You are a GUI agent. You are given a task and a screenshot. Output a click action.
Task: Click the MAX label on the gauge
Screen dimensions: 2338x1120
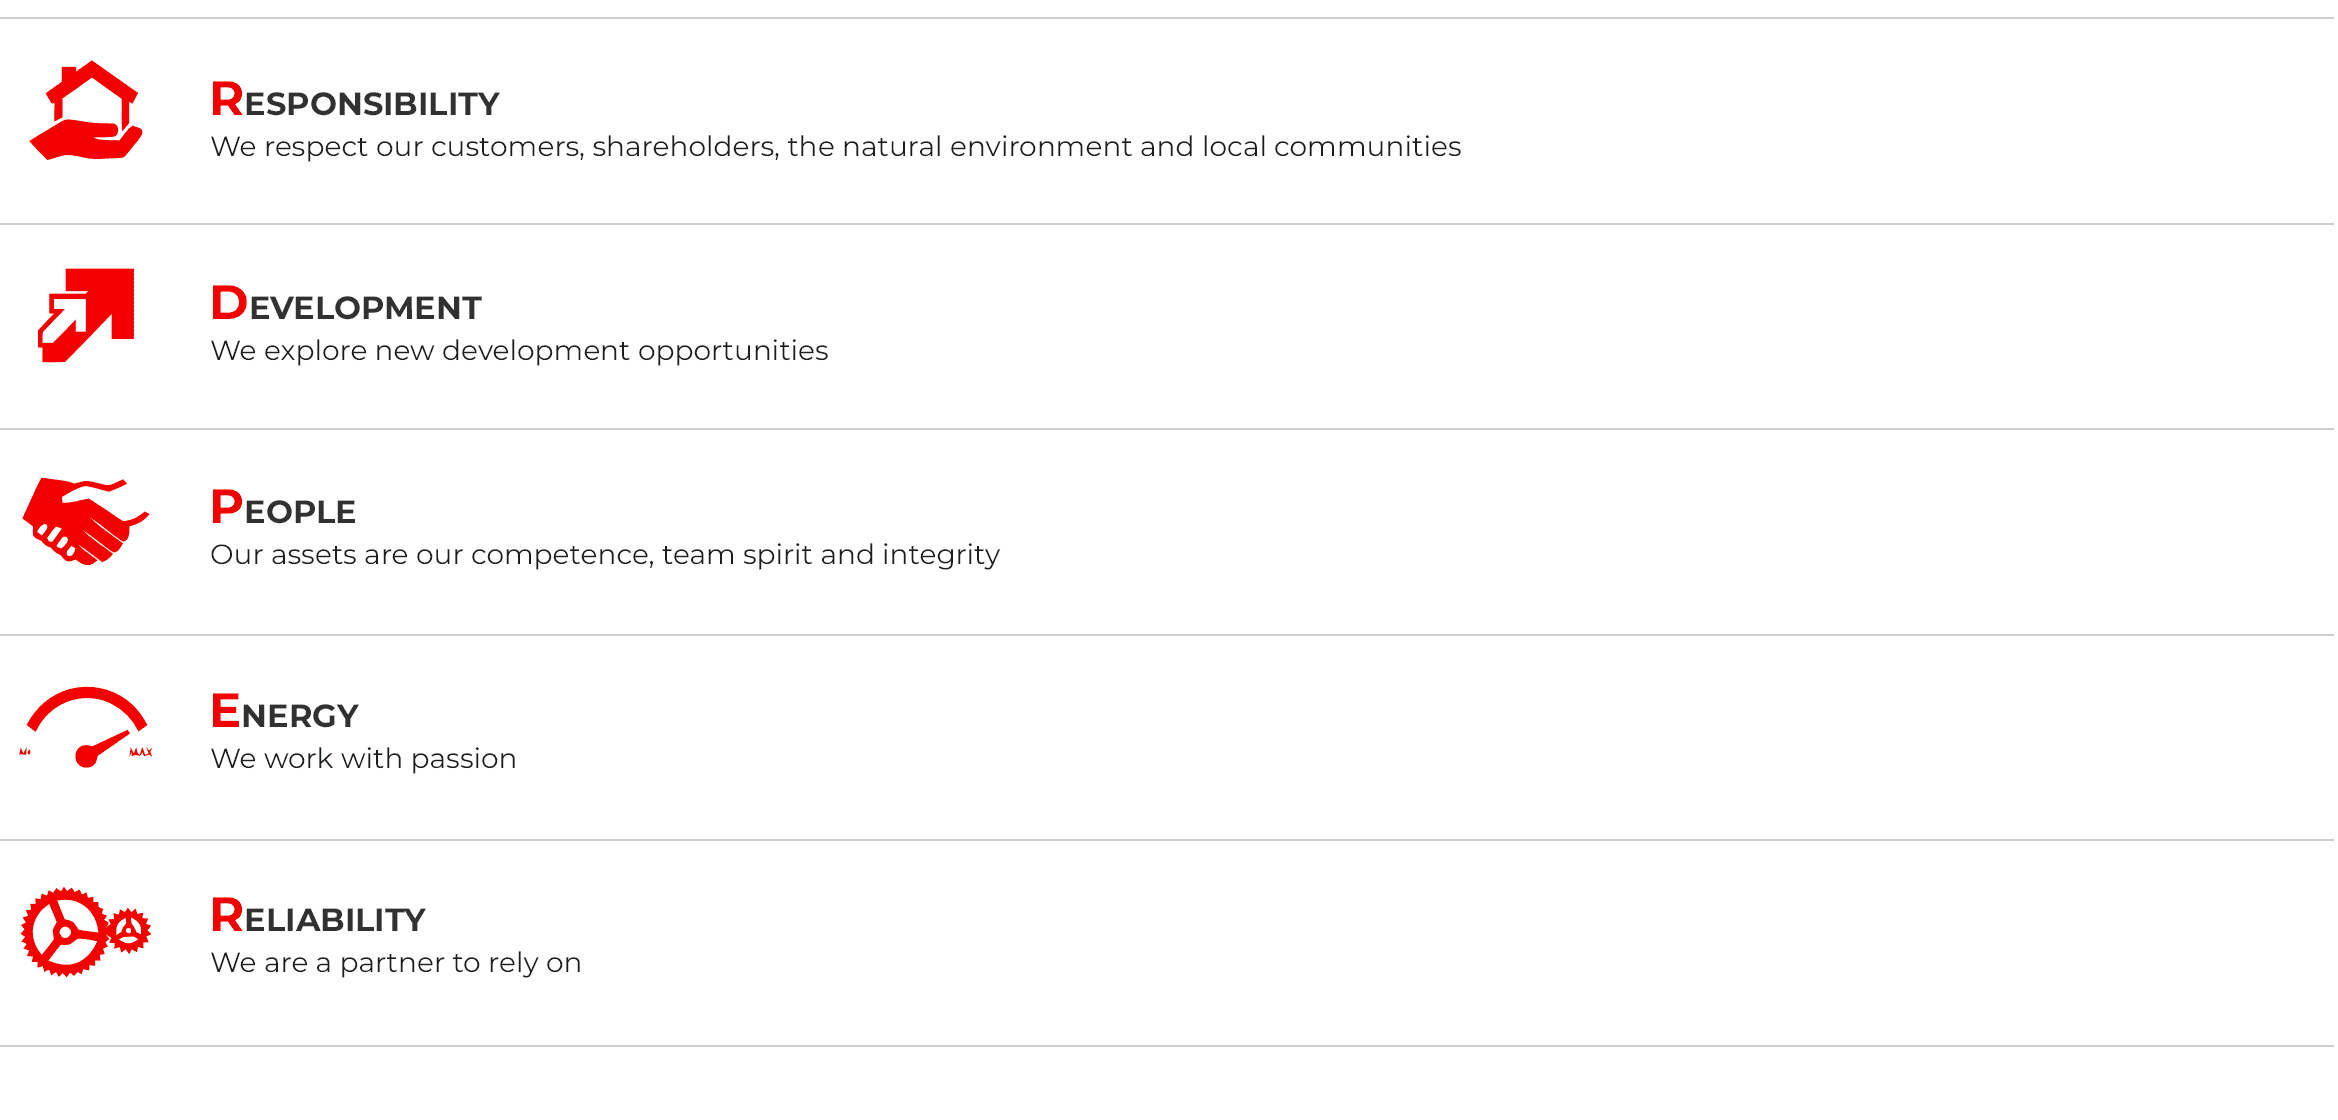coord(141,752)
